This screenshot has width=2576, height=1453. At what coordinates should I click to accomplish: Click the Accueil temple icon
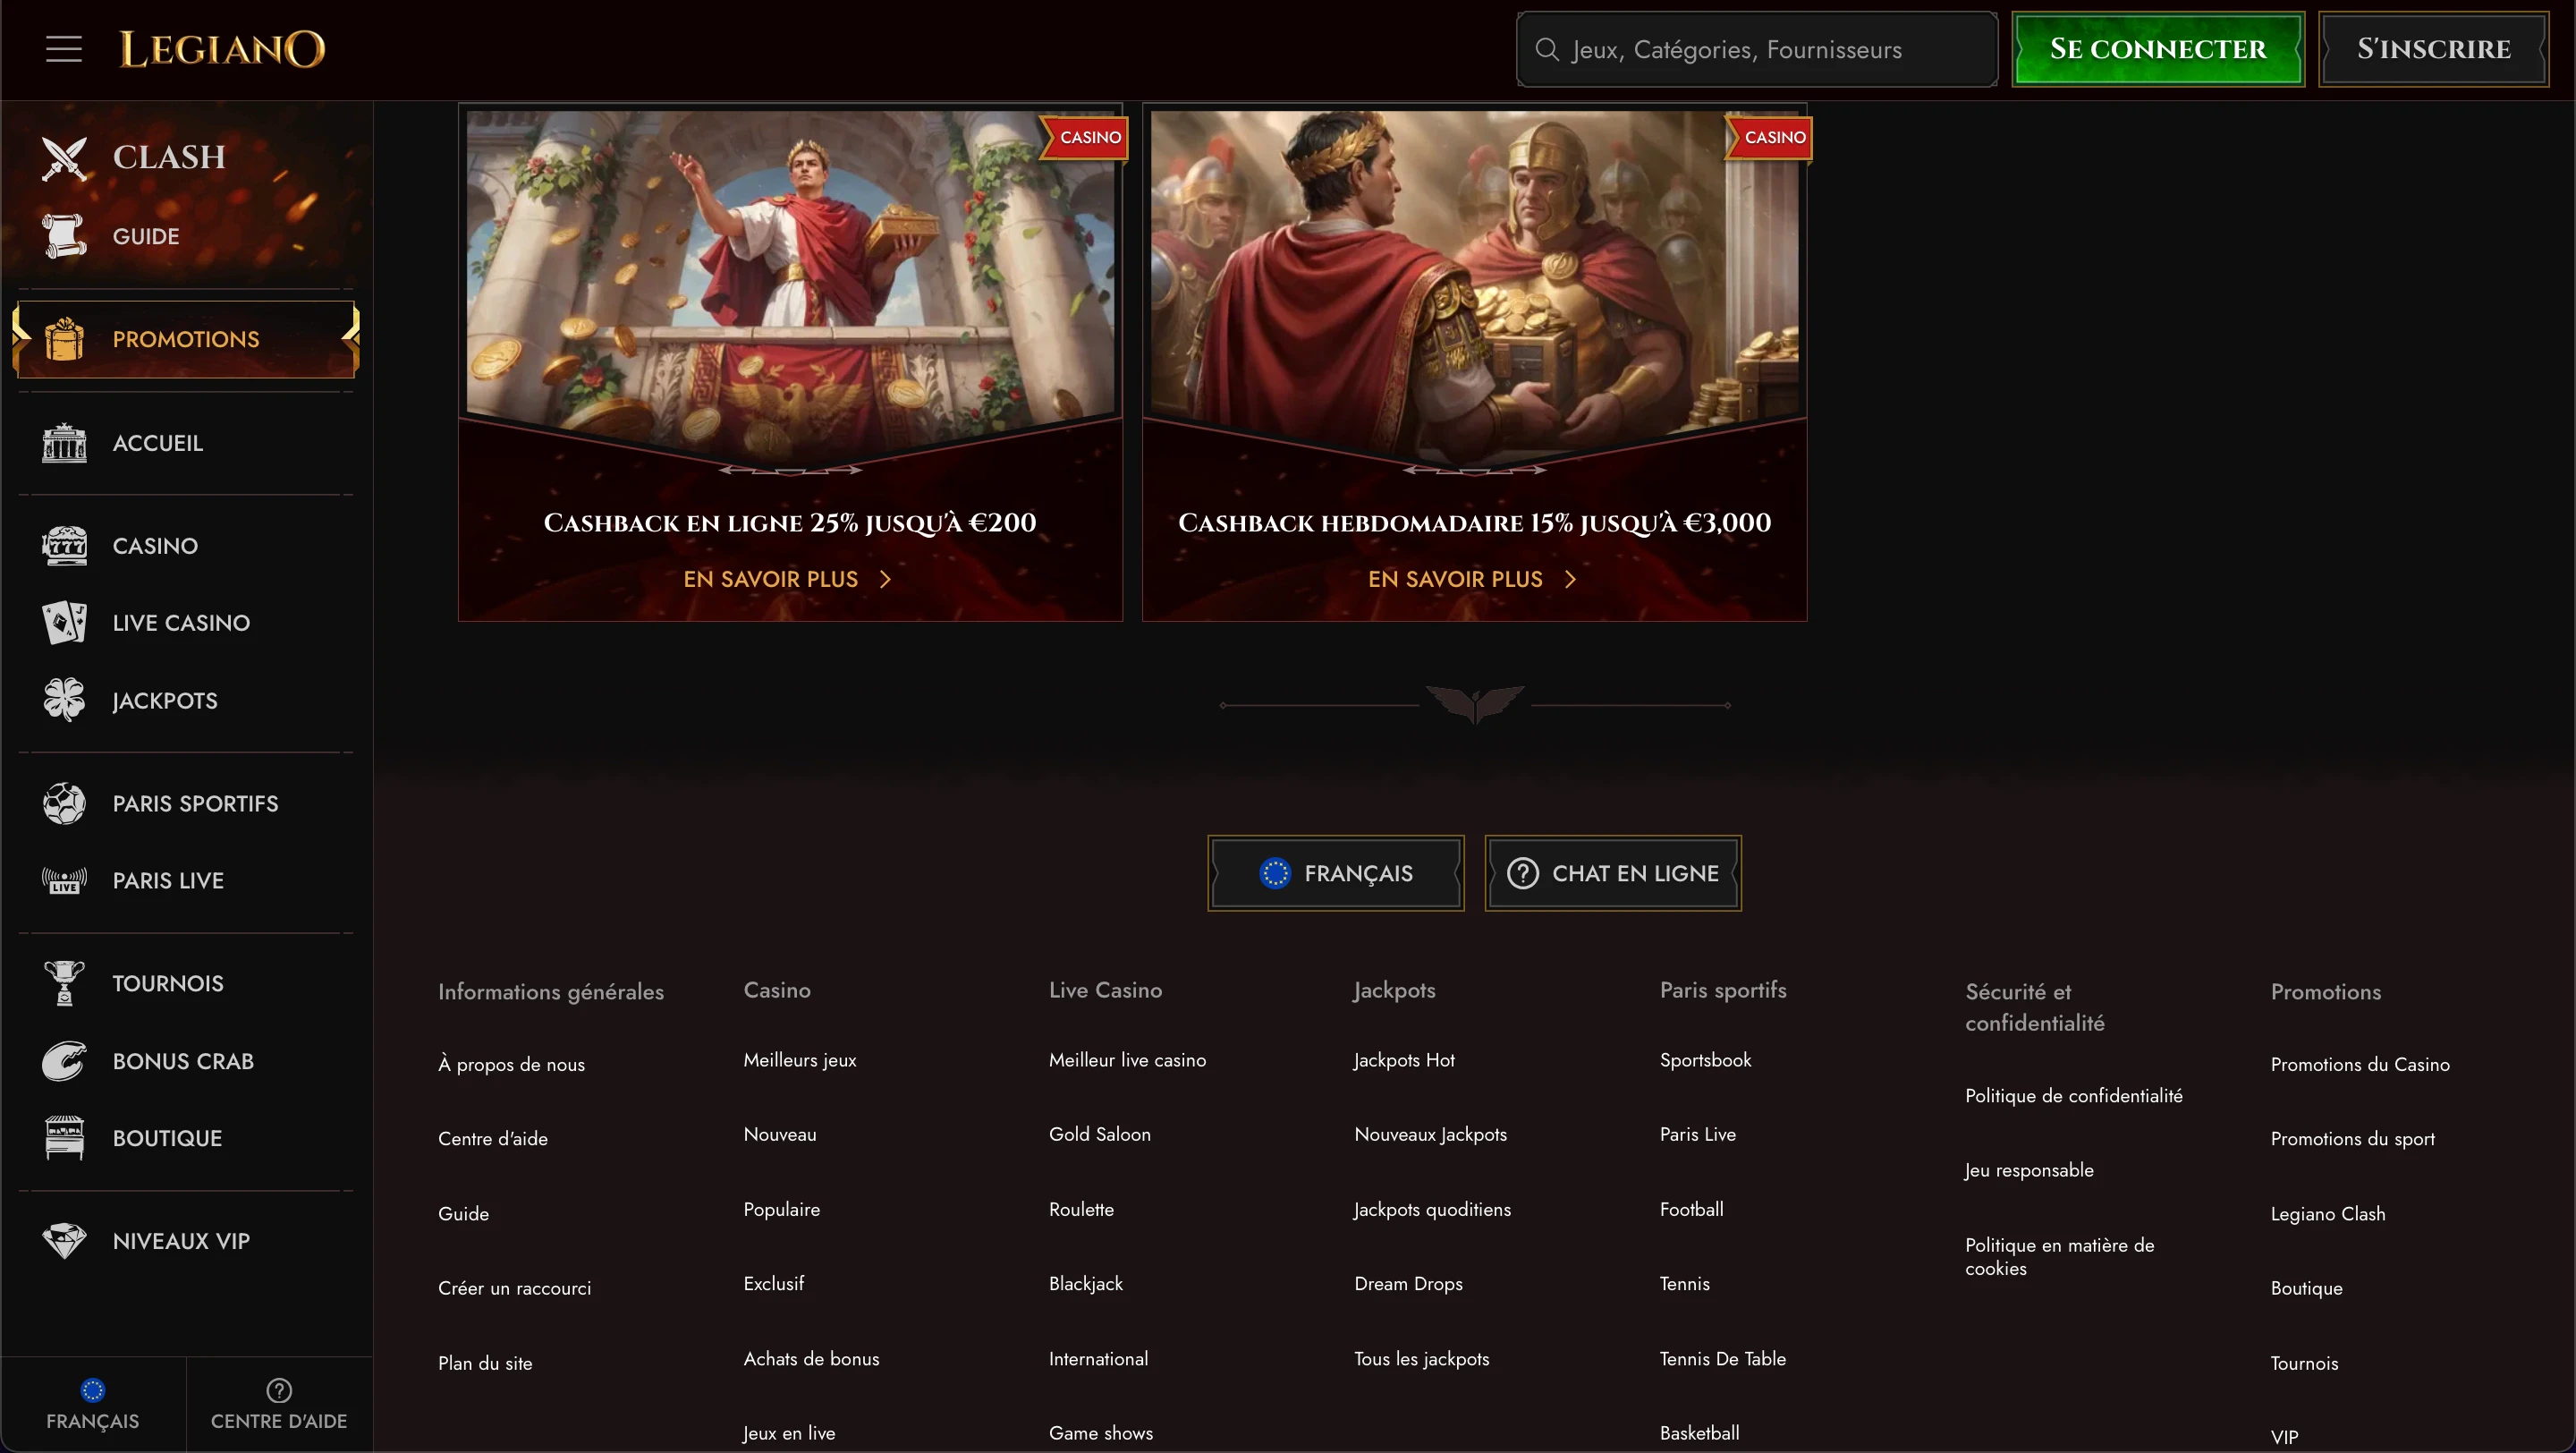(65, 443)
